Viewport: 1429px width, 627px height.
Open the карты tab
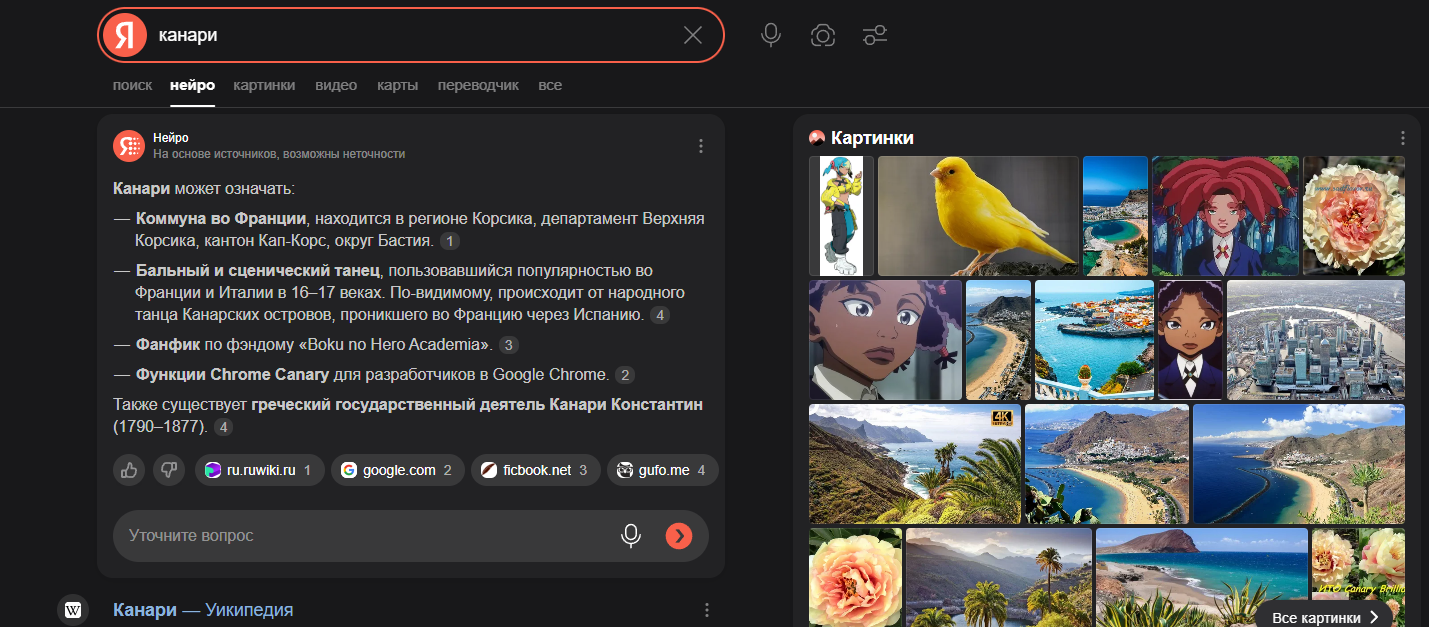397,85
